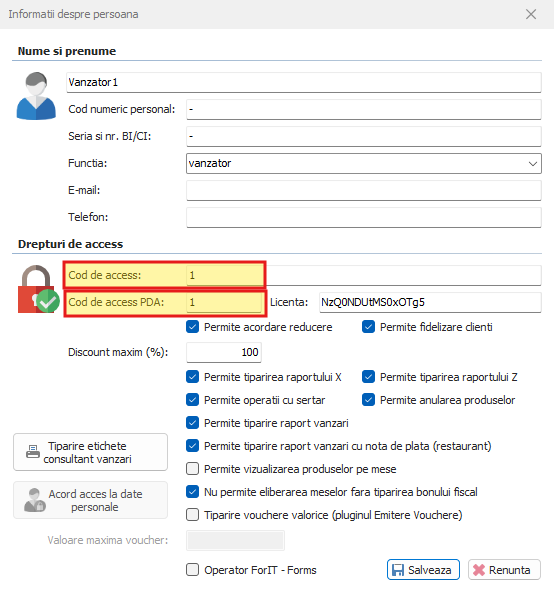The height and width of the screenshot is (591, 554).
Task: Enable Permite vizualizarea produselor pe mese
Action: click(193, 469)
